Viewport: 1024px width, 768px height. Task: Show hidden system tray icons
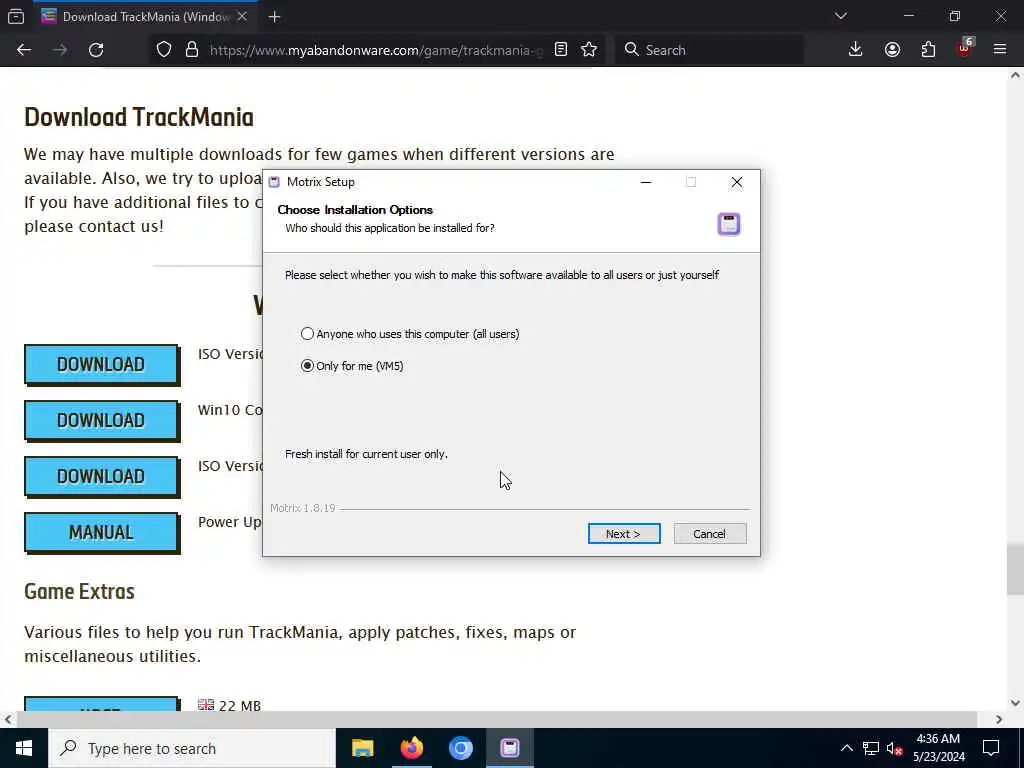pyautogui.click(x=846, y=748)
